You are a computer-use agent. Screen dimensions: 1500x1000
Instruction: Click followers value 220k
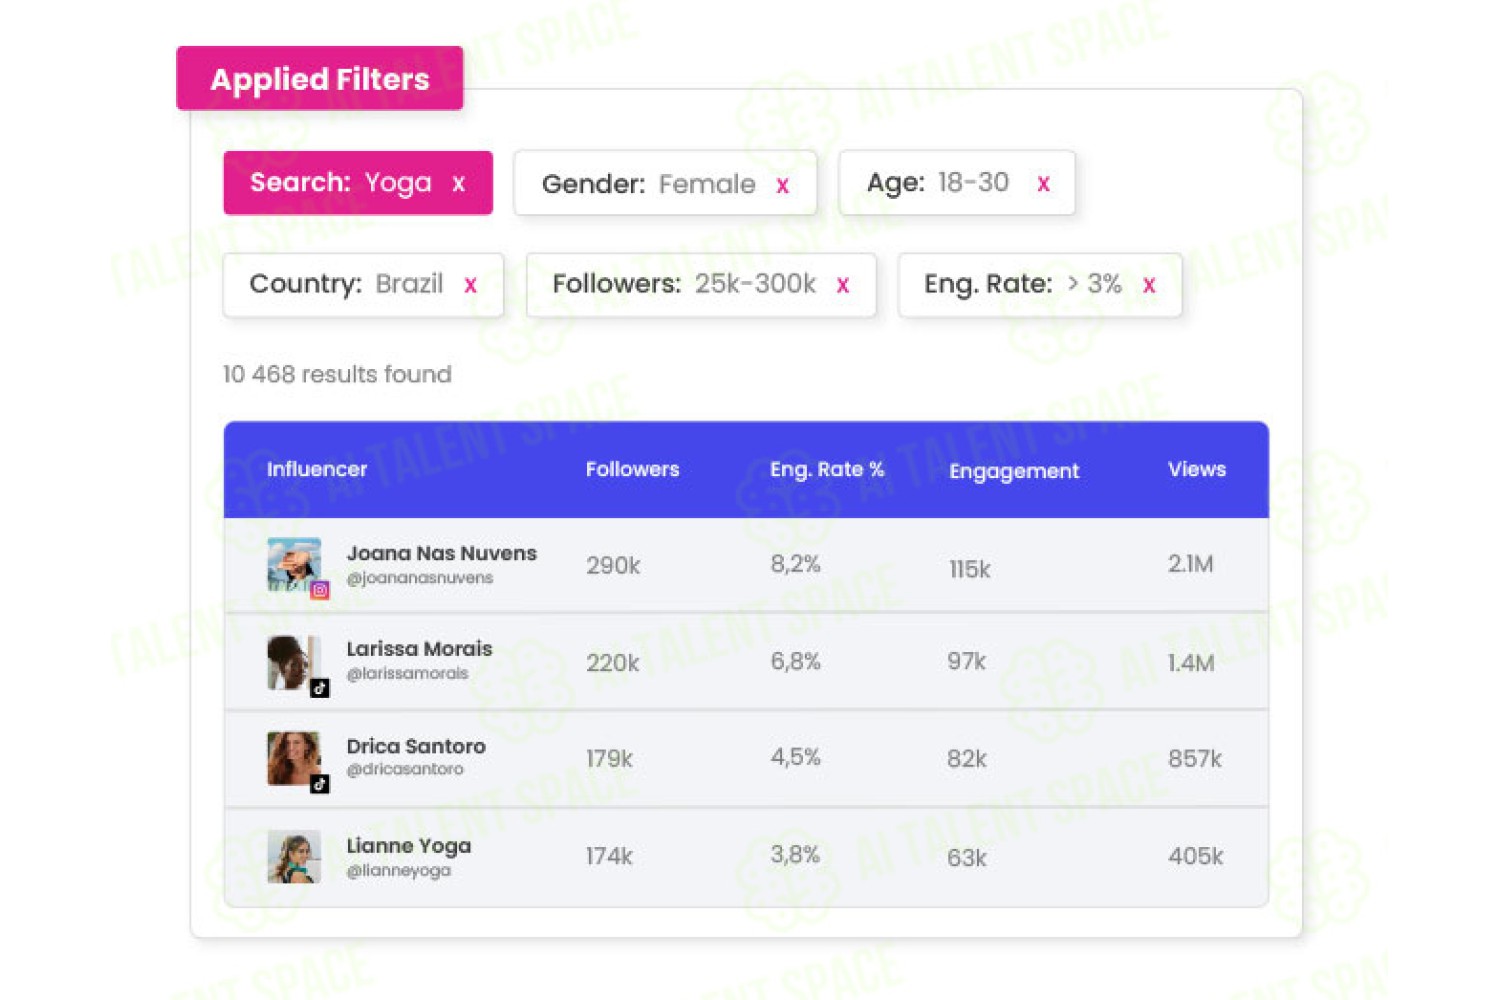[613, 663]
